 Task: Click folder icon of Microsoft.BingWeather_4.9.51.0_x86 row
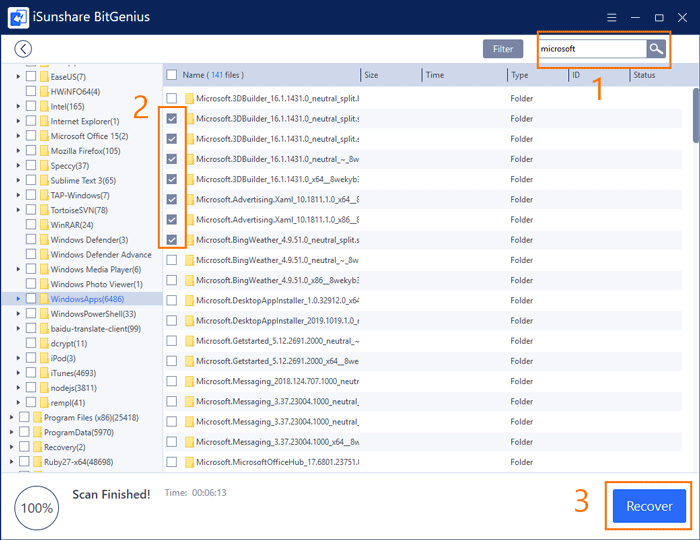click(x=189, y=280)
